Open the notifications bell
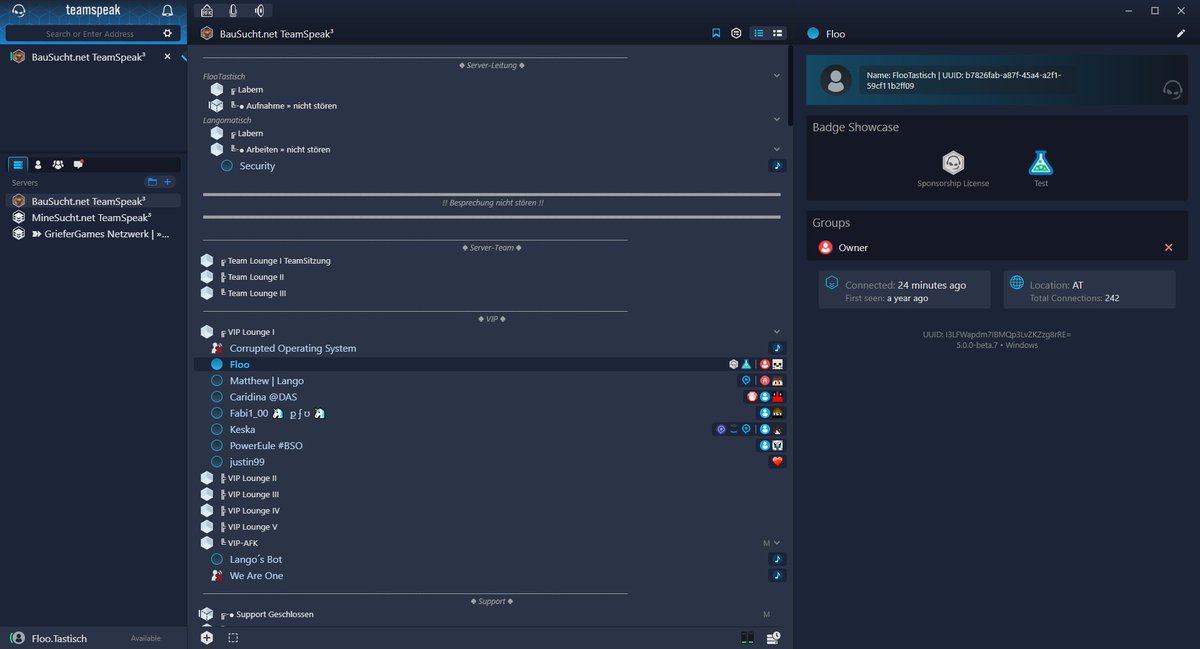1200x649 pixels. point(168,11)
